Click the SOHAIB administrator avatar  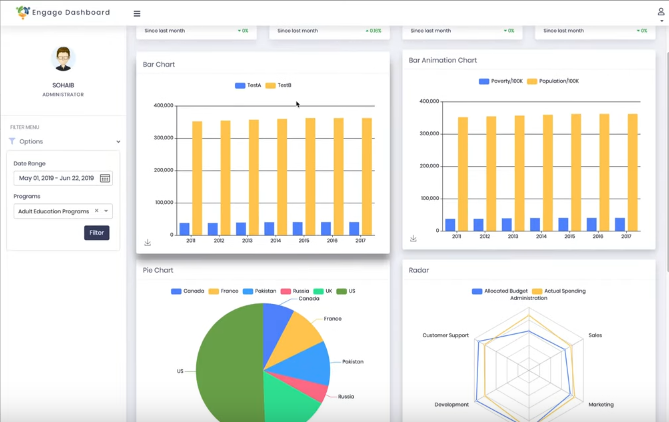click(x=63, y=58)
